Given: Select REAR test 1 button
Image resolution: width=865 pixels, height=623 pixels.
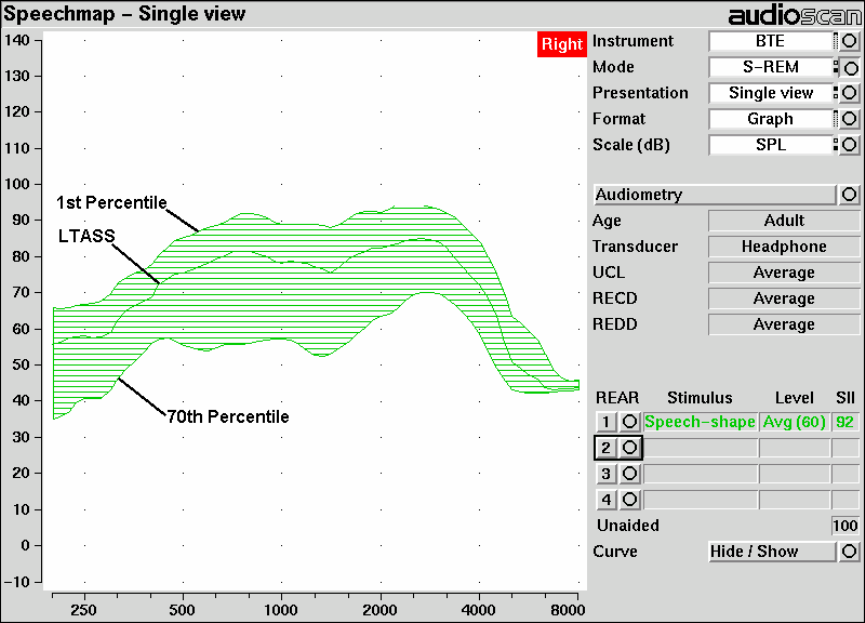Looking at the screenshot, I should [606, 422].
